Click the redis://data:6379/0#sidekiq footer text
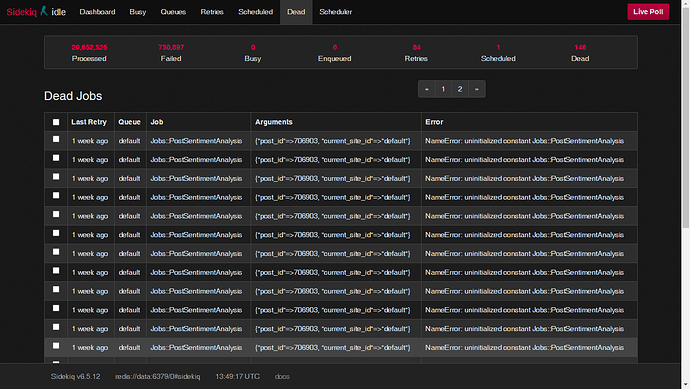 [x=158, y=377]
